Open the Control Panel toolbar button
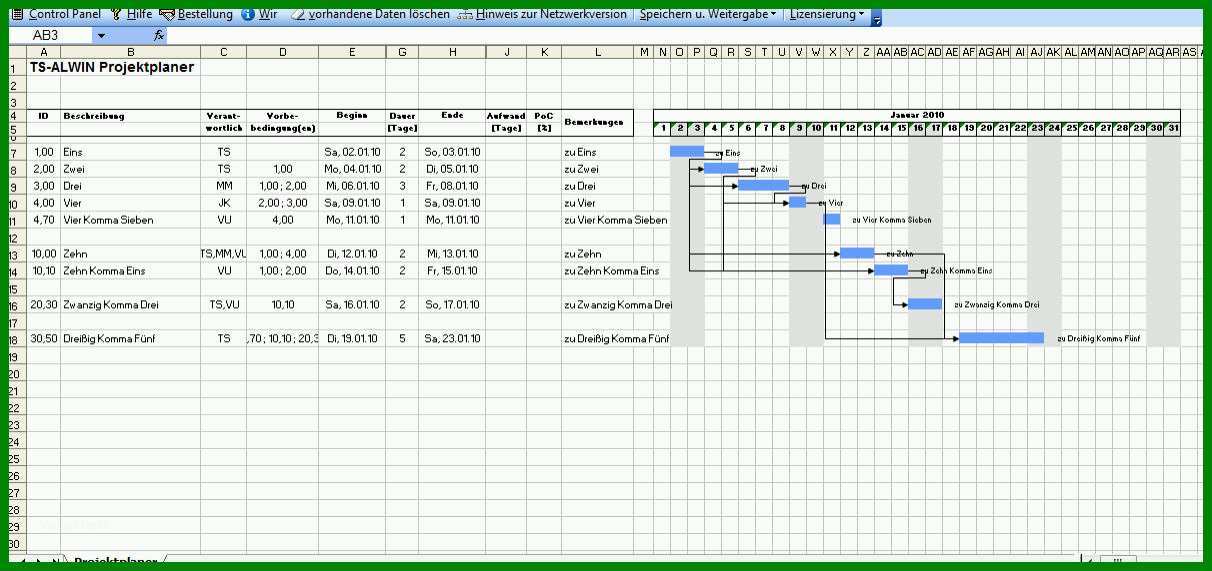The image size is (1212, 571). click(56, 14)
